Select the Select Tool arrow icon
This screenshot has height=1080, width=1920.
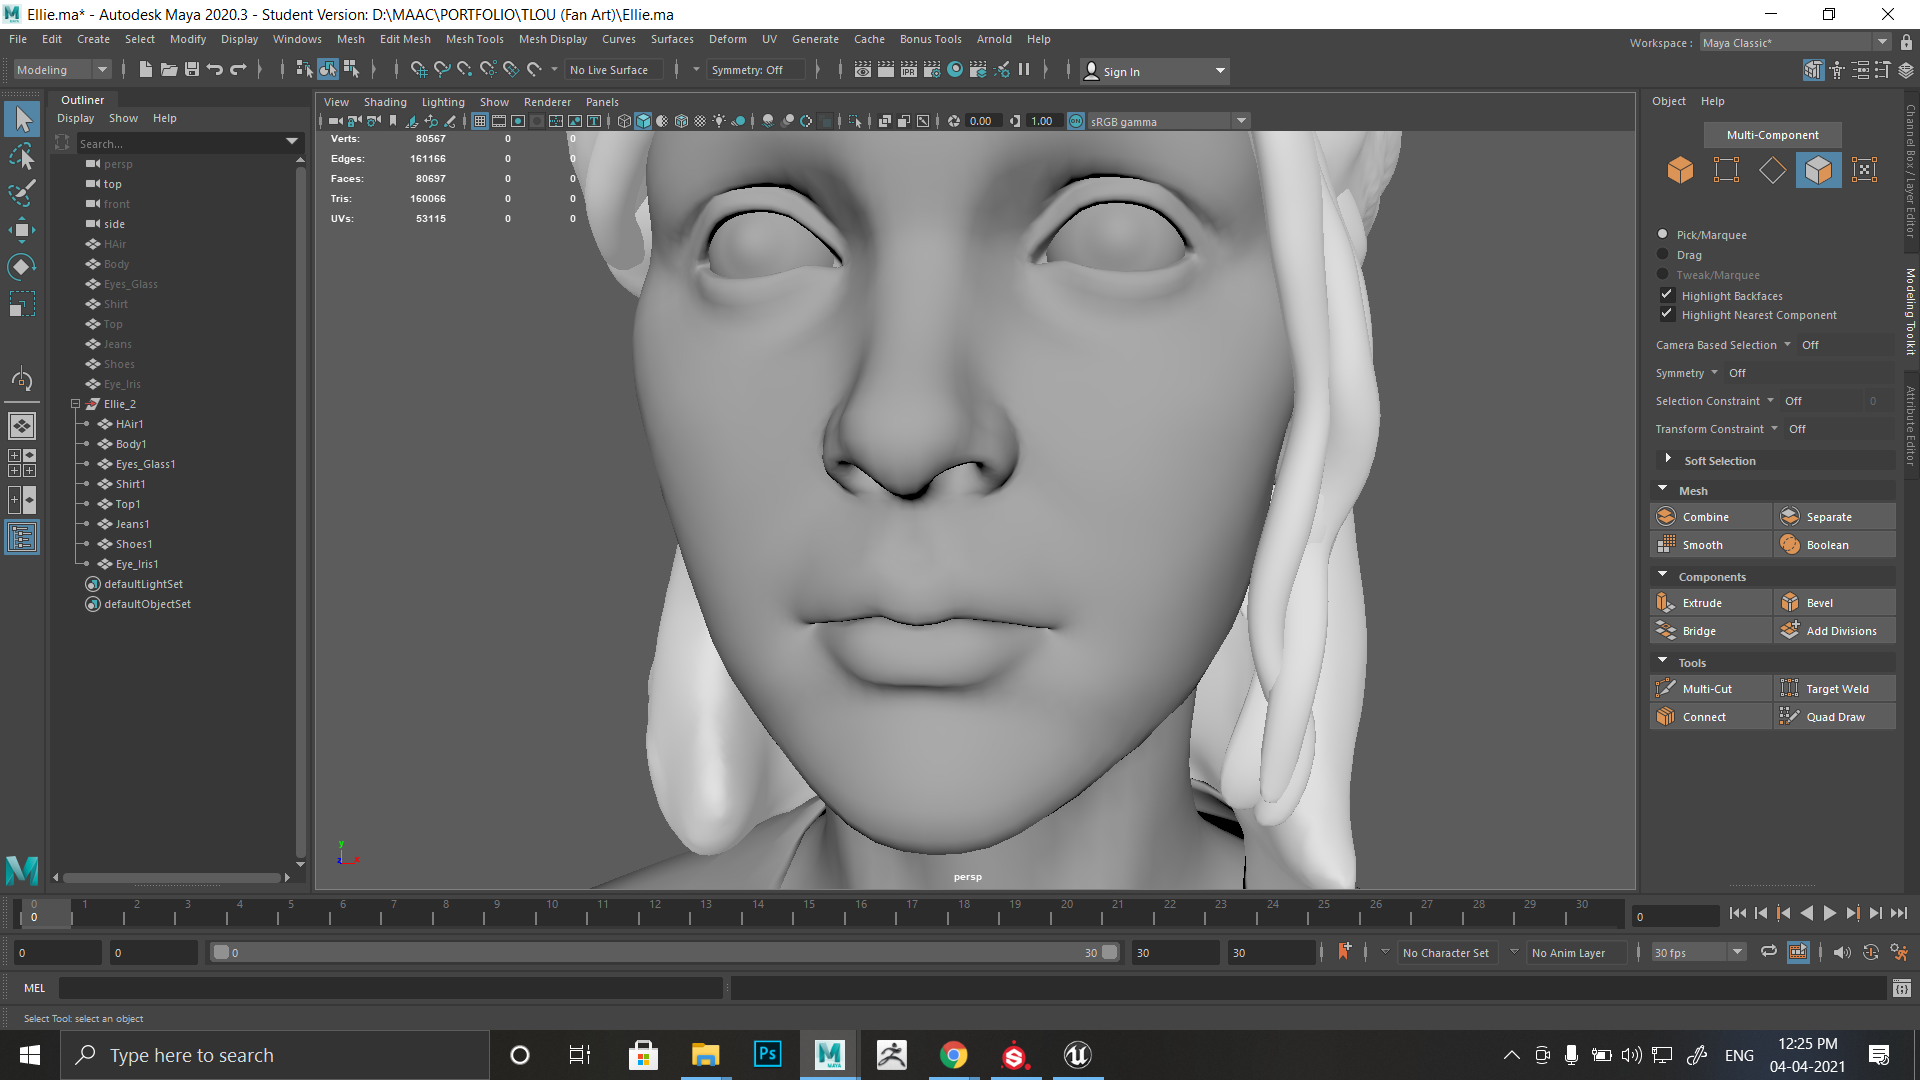click(x=22, y=119)
